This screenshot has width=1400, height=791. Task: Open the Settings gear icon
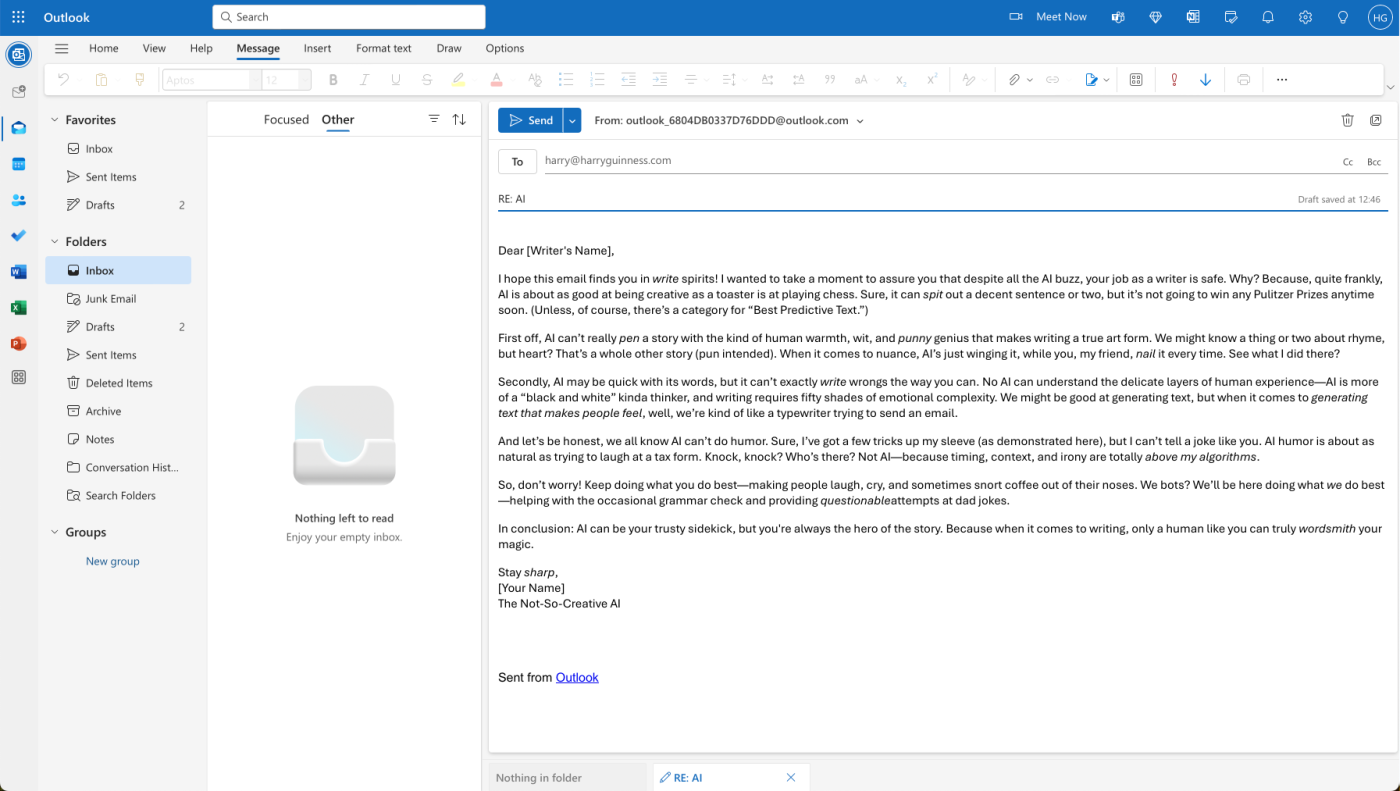(x=1306, y=17)
